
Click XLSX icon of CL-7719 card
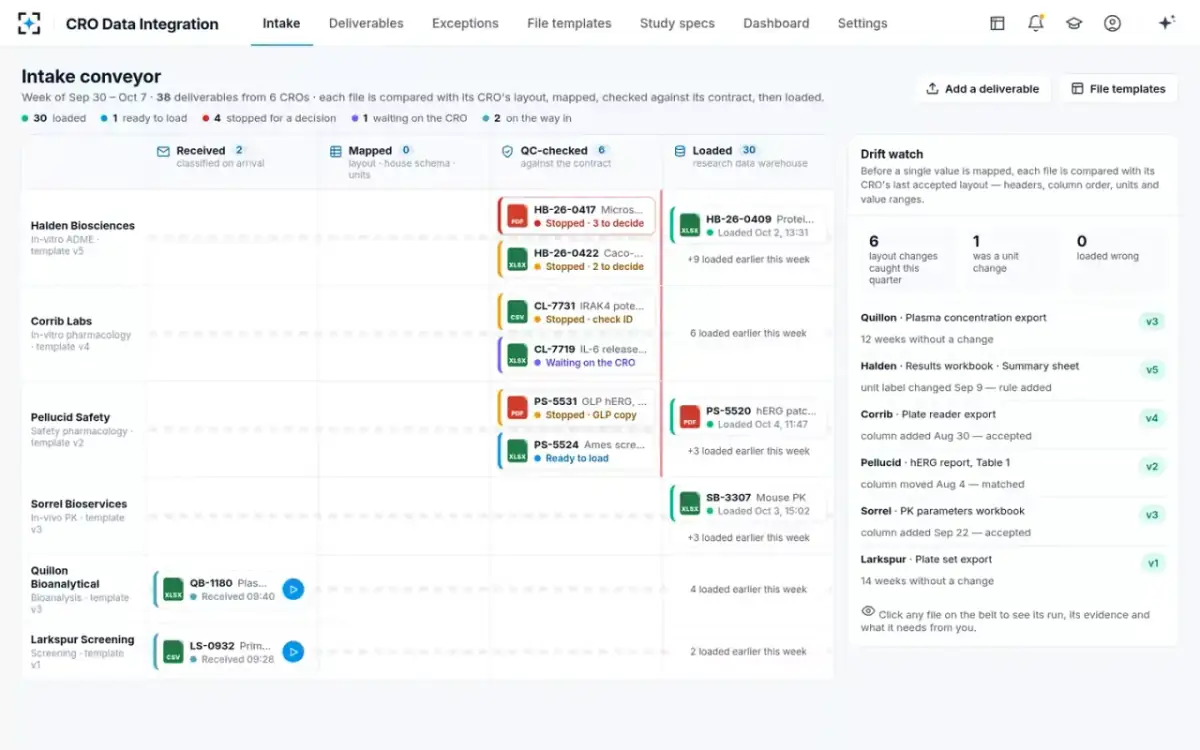point(517,355)
